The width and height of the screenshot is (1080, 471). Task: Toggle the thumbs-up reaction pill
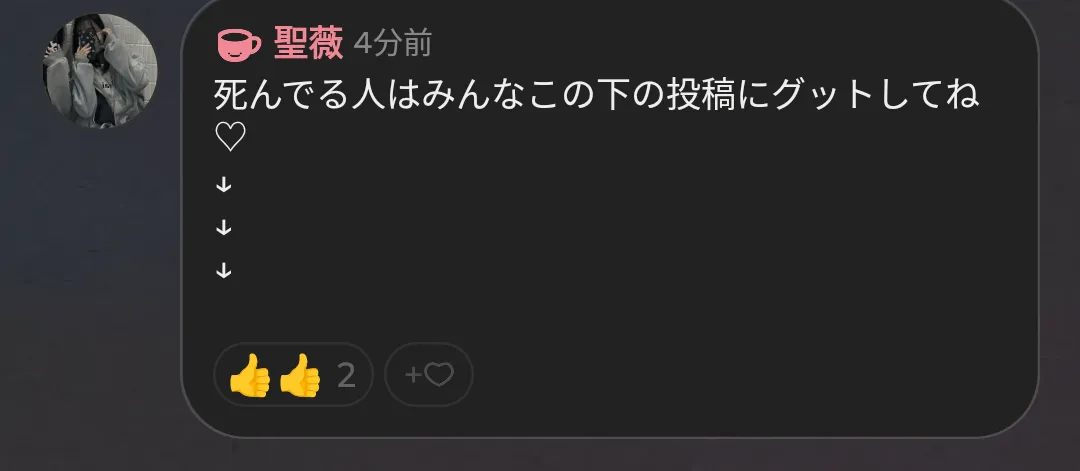pyautogui.click(x=293, y=375)
